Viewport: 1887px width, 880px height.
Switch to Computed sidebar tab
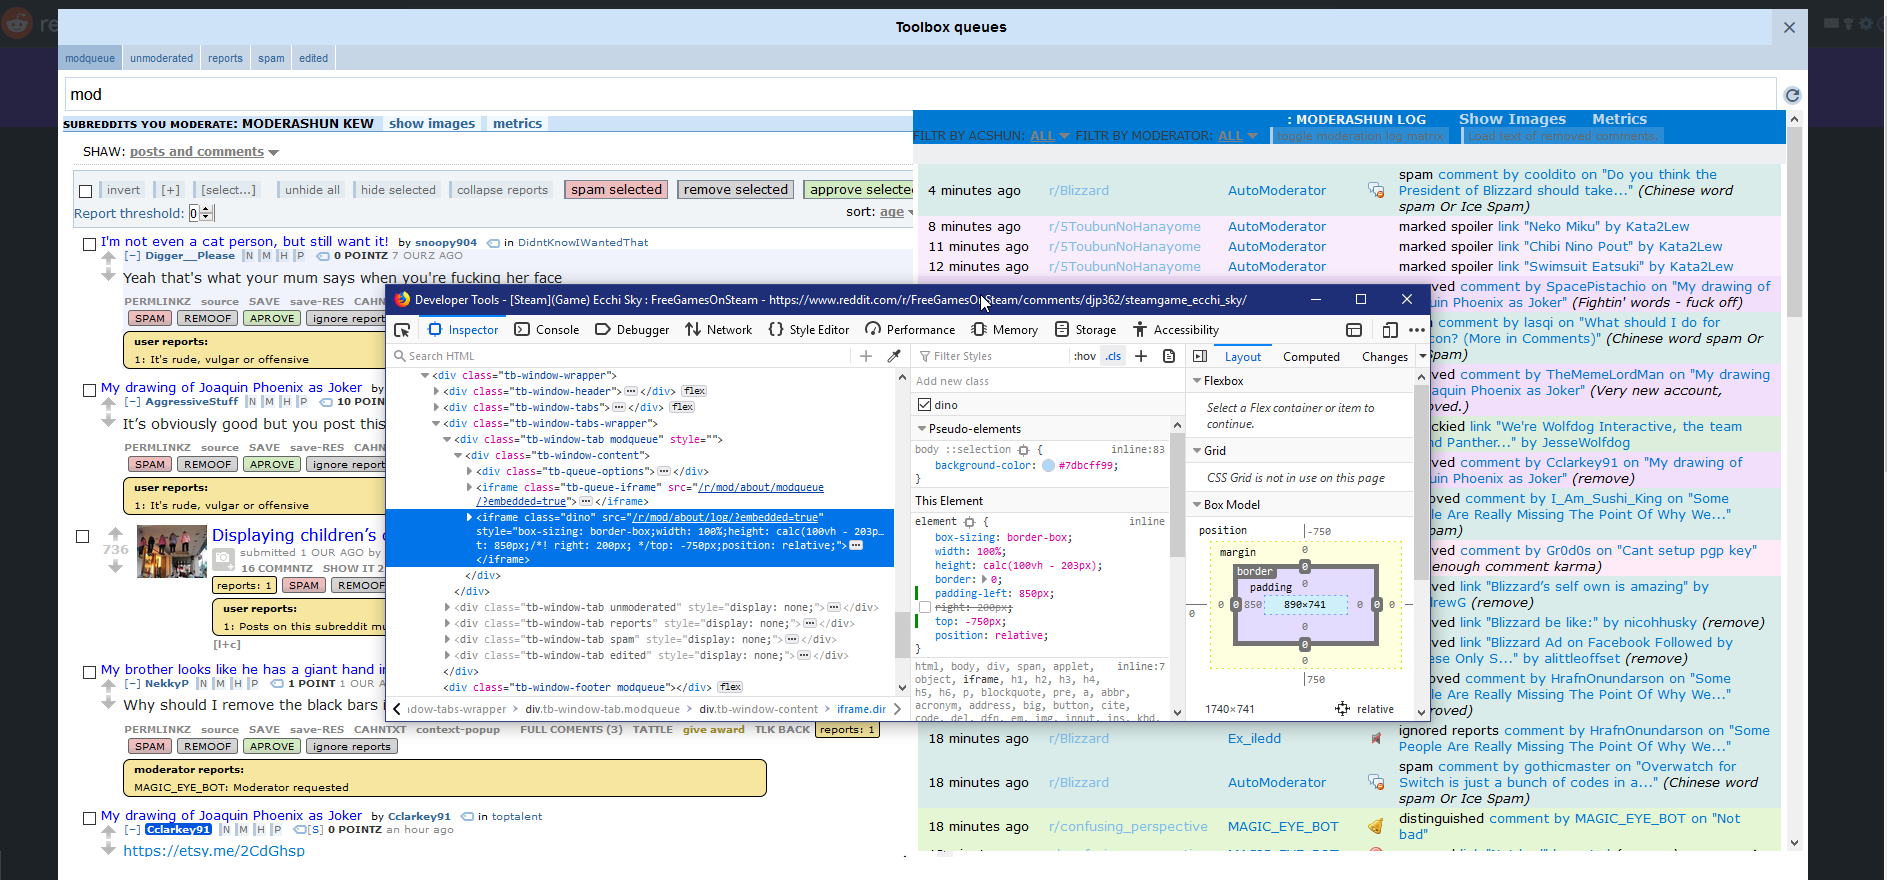coord(1311,357)
